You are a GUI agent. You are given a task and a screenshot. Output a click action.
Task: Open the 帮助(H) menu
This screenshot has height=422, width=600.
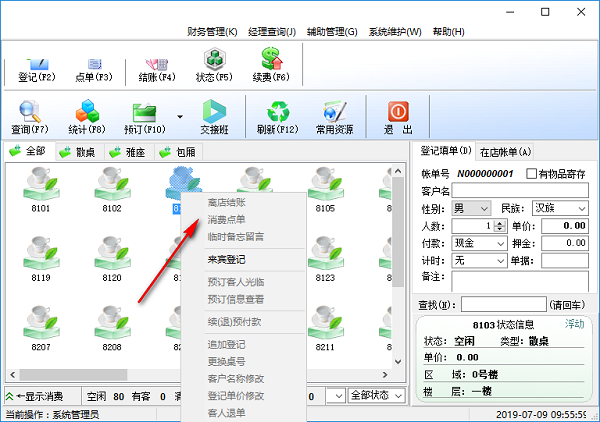click(448, 32)
